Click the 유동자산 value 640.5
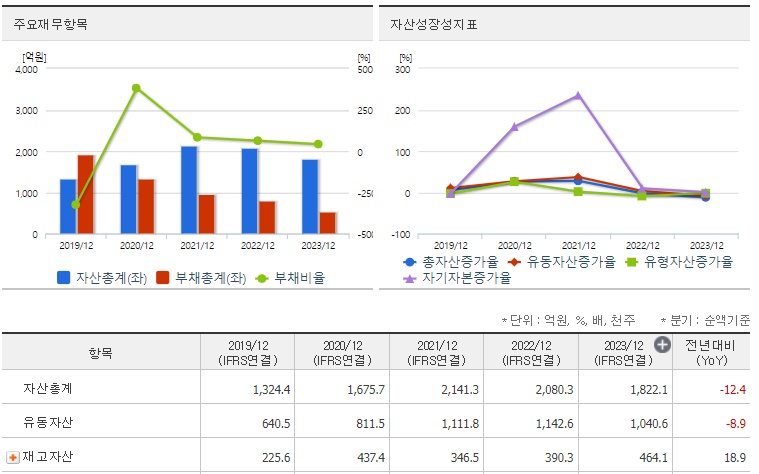 pyautogui.click(x=276, y=423)
